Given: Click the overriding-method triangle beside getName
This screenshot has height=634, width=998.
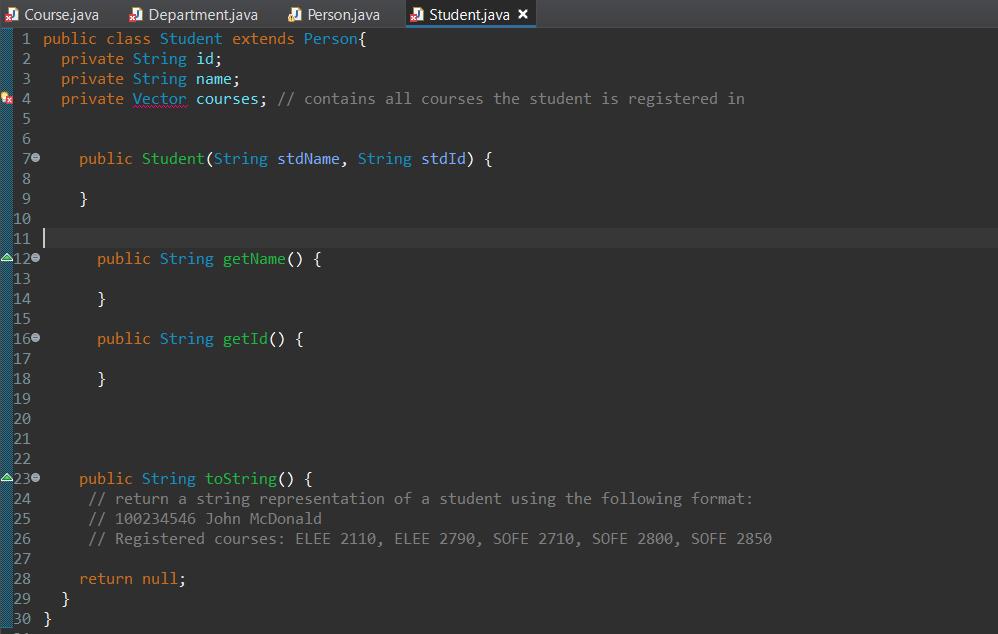Looking at the screenshot, I should pyautogui.click(x=6, y=258).
